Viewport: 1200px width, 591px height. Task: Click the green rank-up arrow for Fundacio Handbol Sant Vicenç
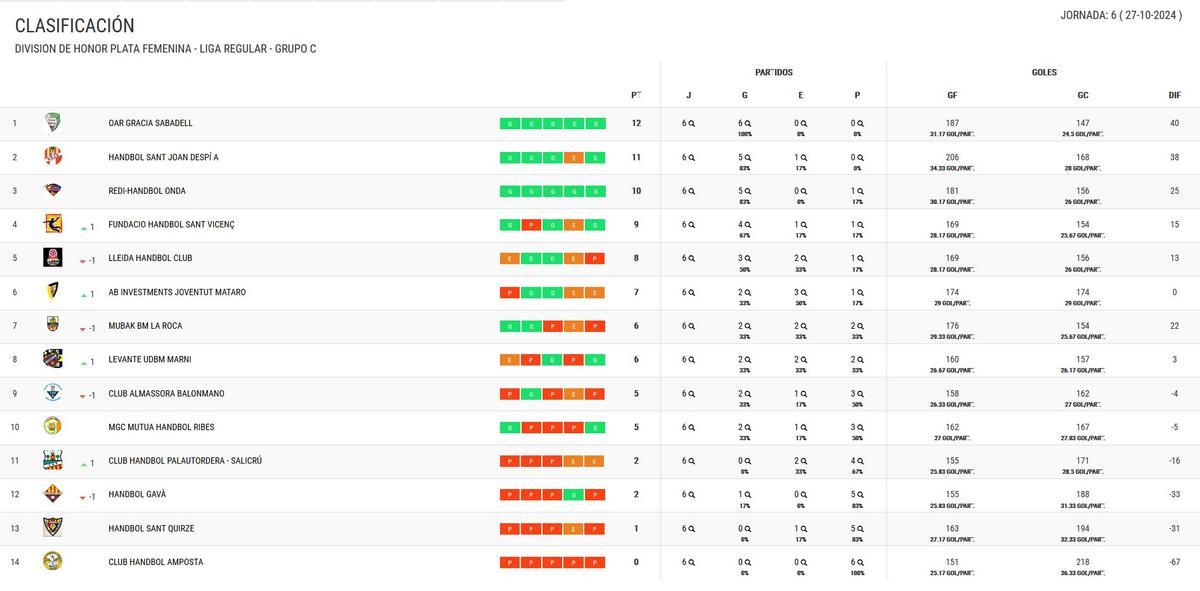click(85, 224)
